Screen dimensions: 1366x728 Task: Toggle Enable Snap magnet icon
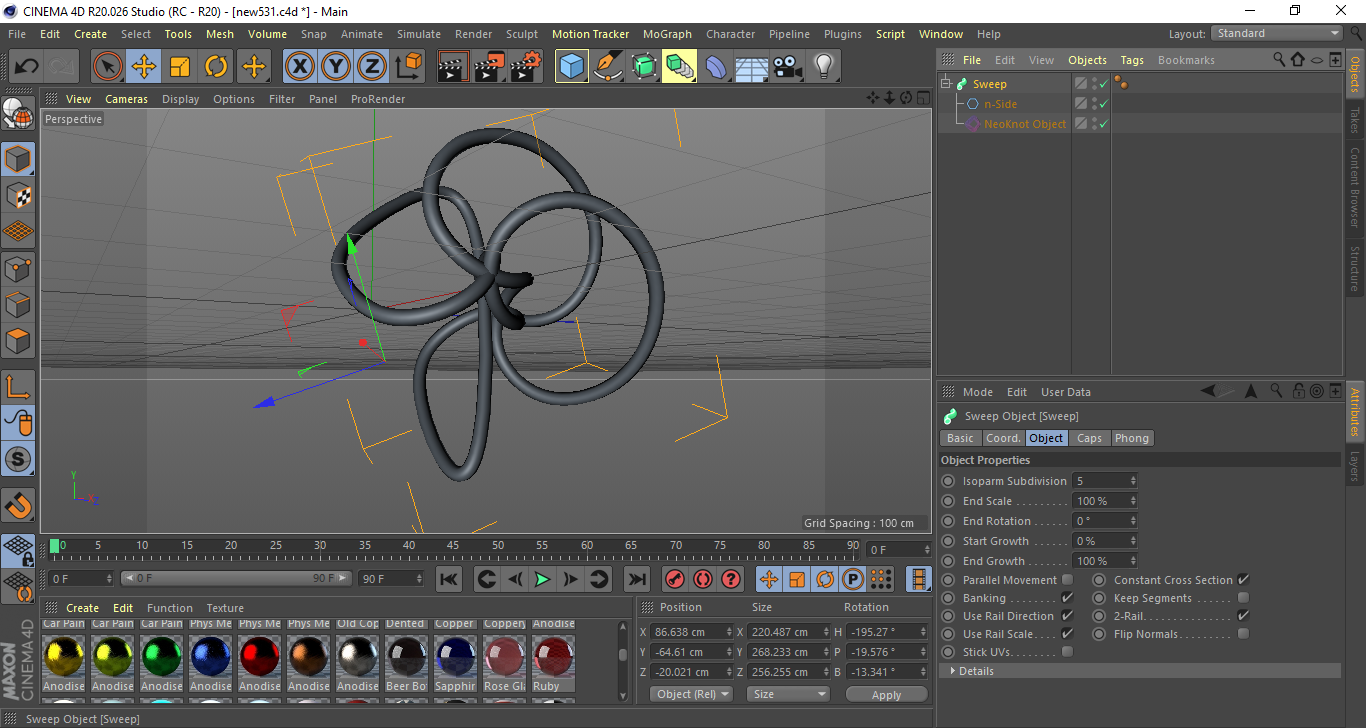[18, 507]
